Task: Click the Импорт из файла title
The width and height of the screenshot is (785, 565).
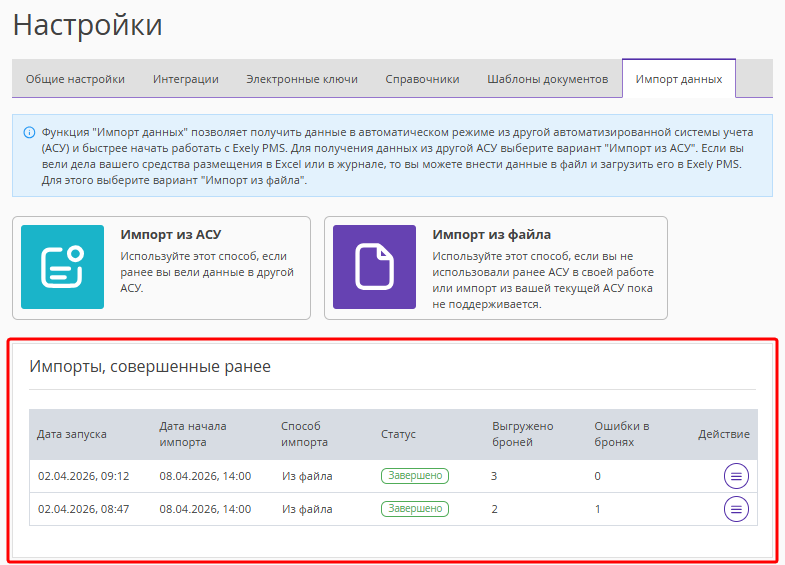Action: [x=492, y=234]
